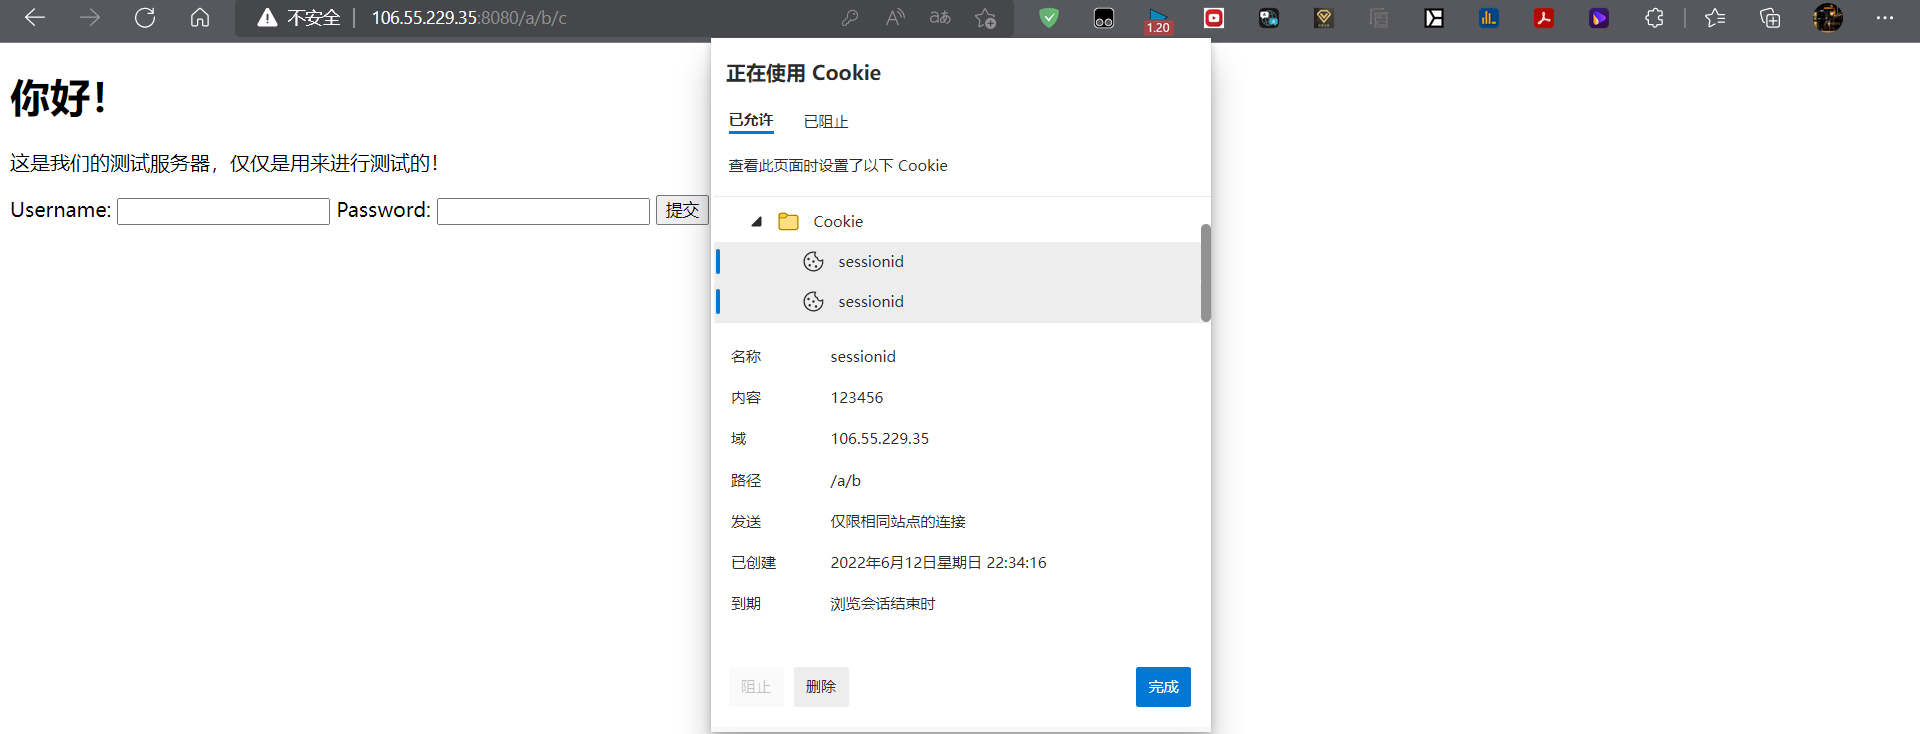Screen dimensions: 1920x734
Task: Focus the Username input field
Action: (x=223, y=211)
